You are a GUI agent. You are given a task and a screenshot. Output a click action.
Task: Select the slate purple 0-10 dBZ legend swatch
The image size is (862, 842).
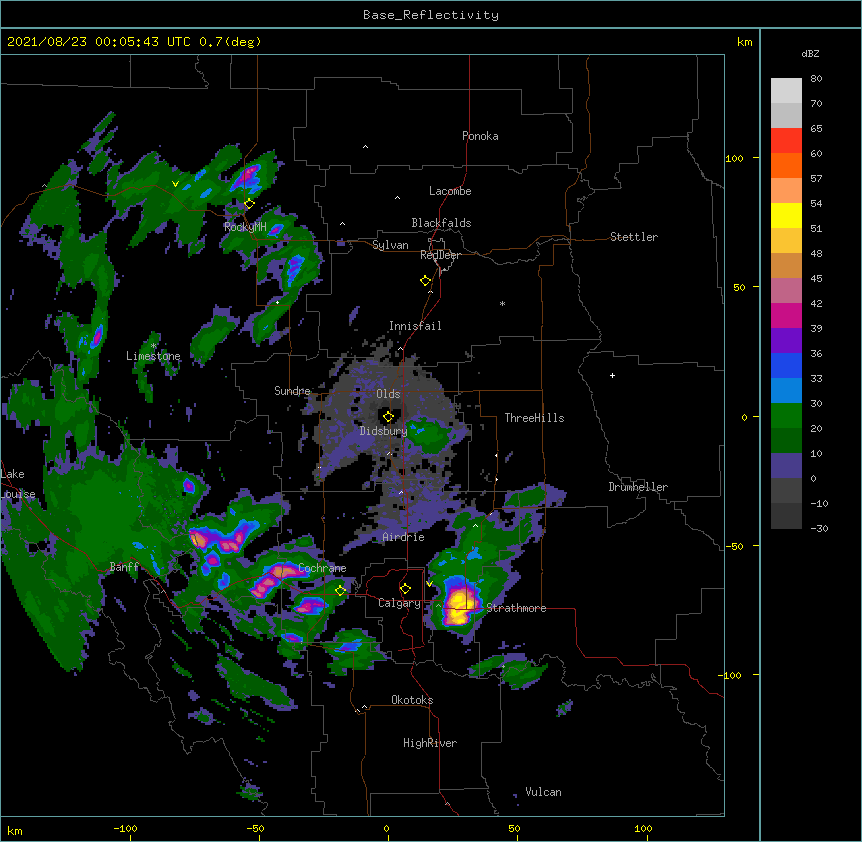tap(786, 466)
